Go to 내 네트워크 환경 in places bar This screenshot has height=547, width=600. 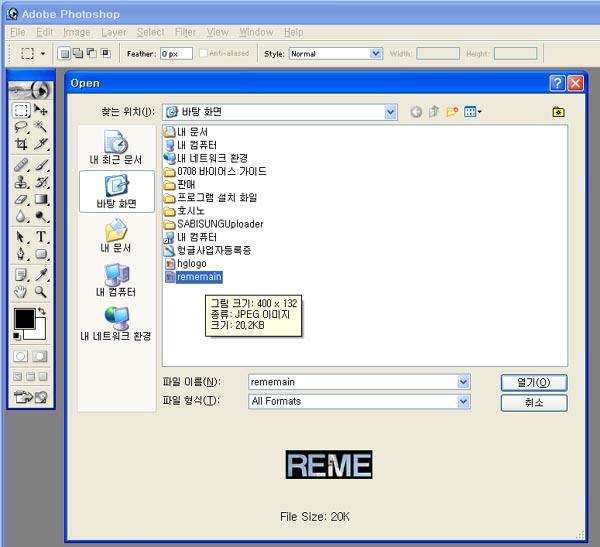click(116, 324)
